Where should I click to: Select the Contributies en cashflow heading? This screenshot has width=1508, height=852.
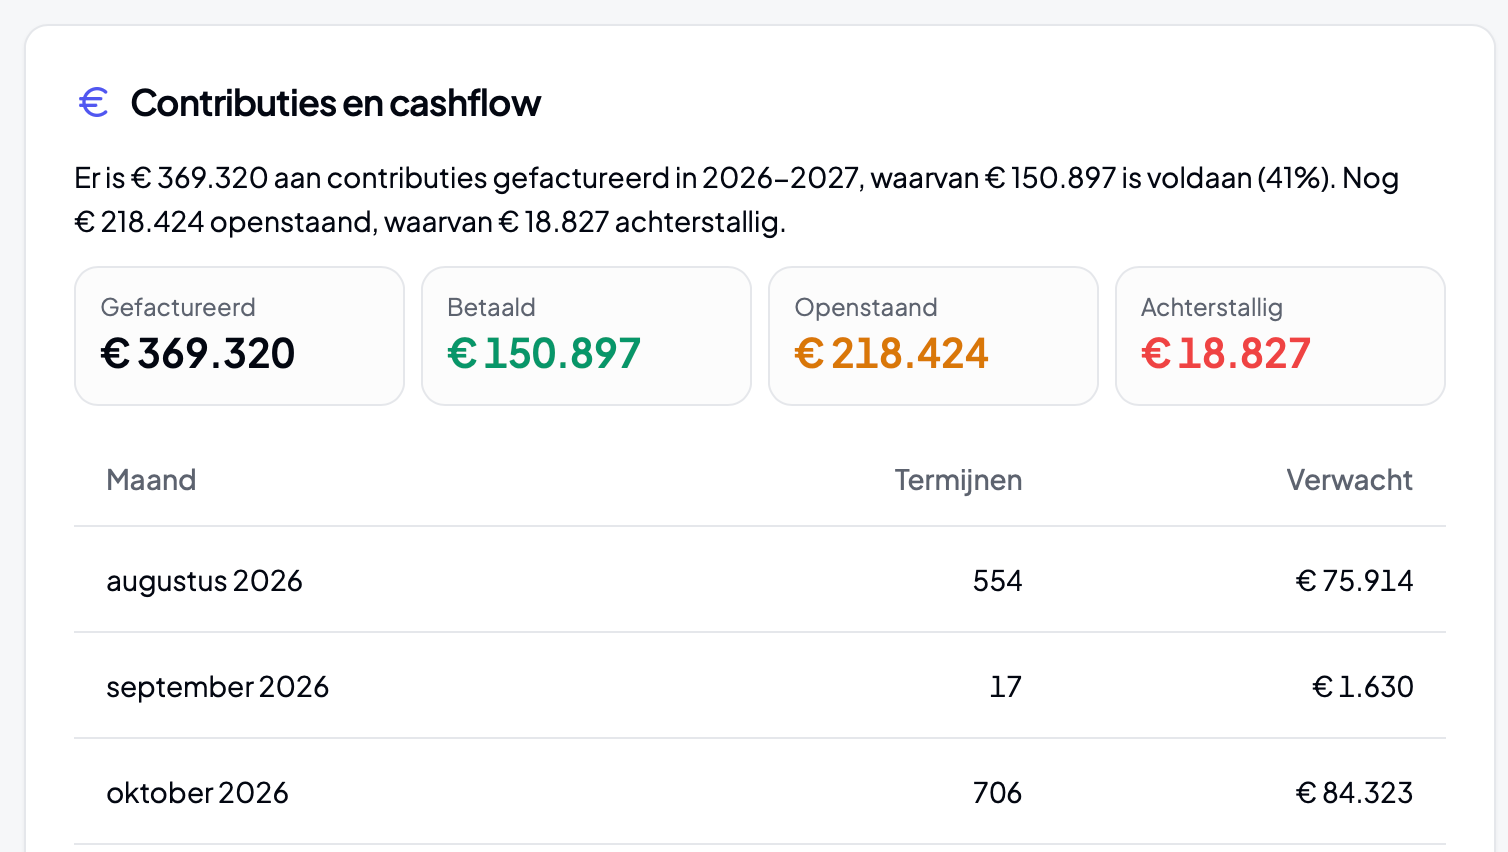click(x=335, y=103)
